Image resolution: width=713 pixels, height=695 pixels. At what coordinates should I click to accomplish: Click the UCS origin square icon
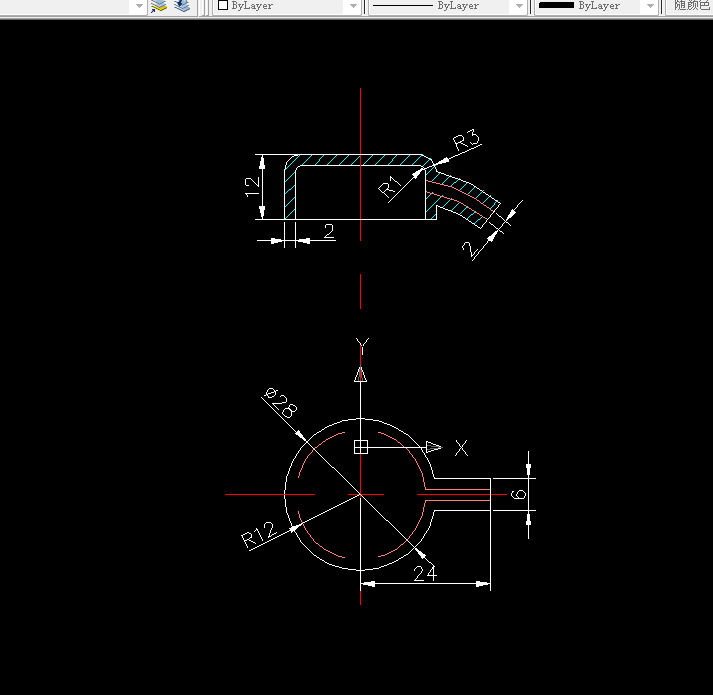(361, 447)
